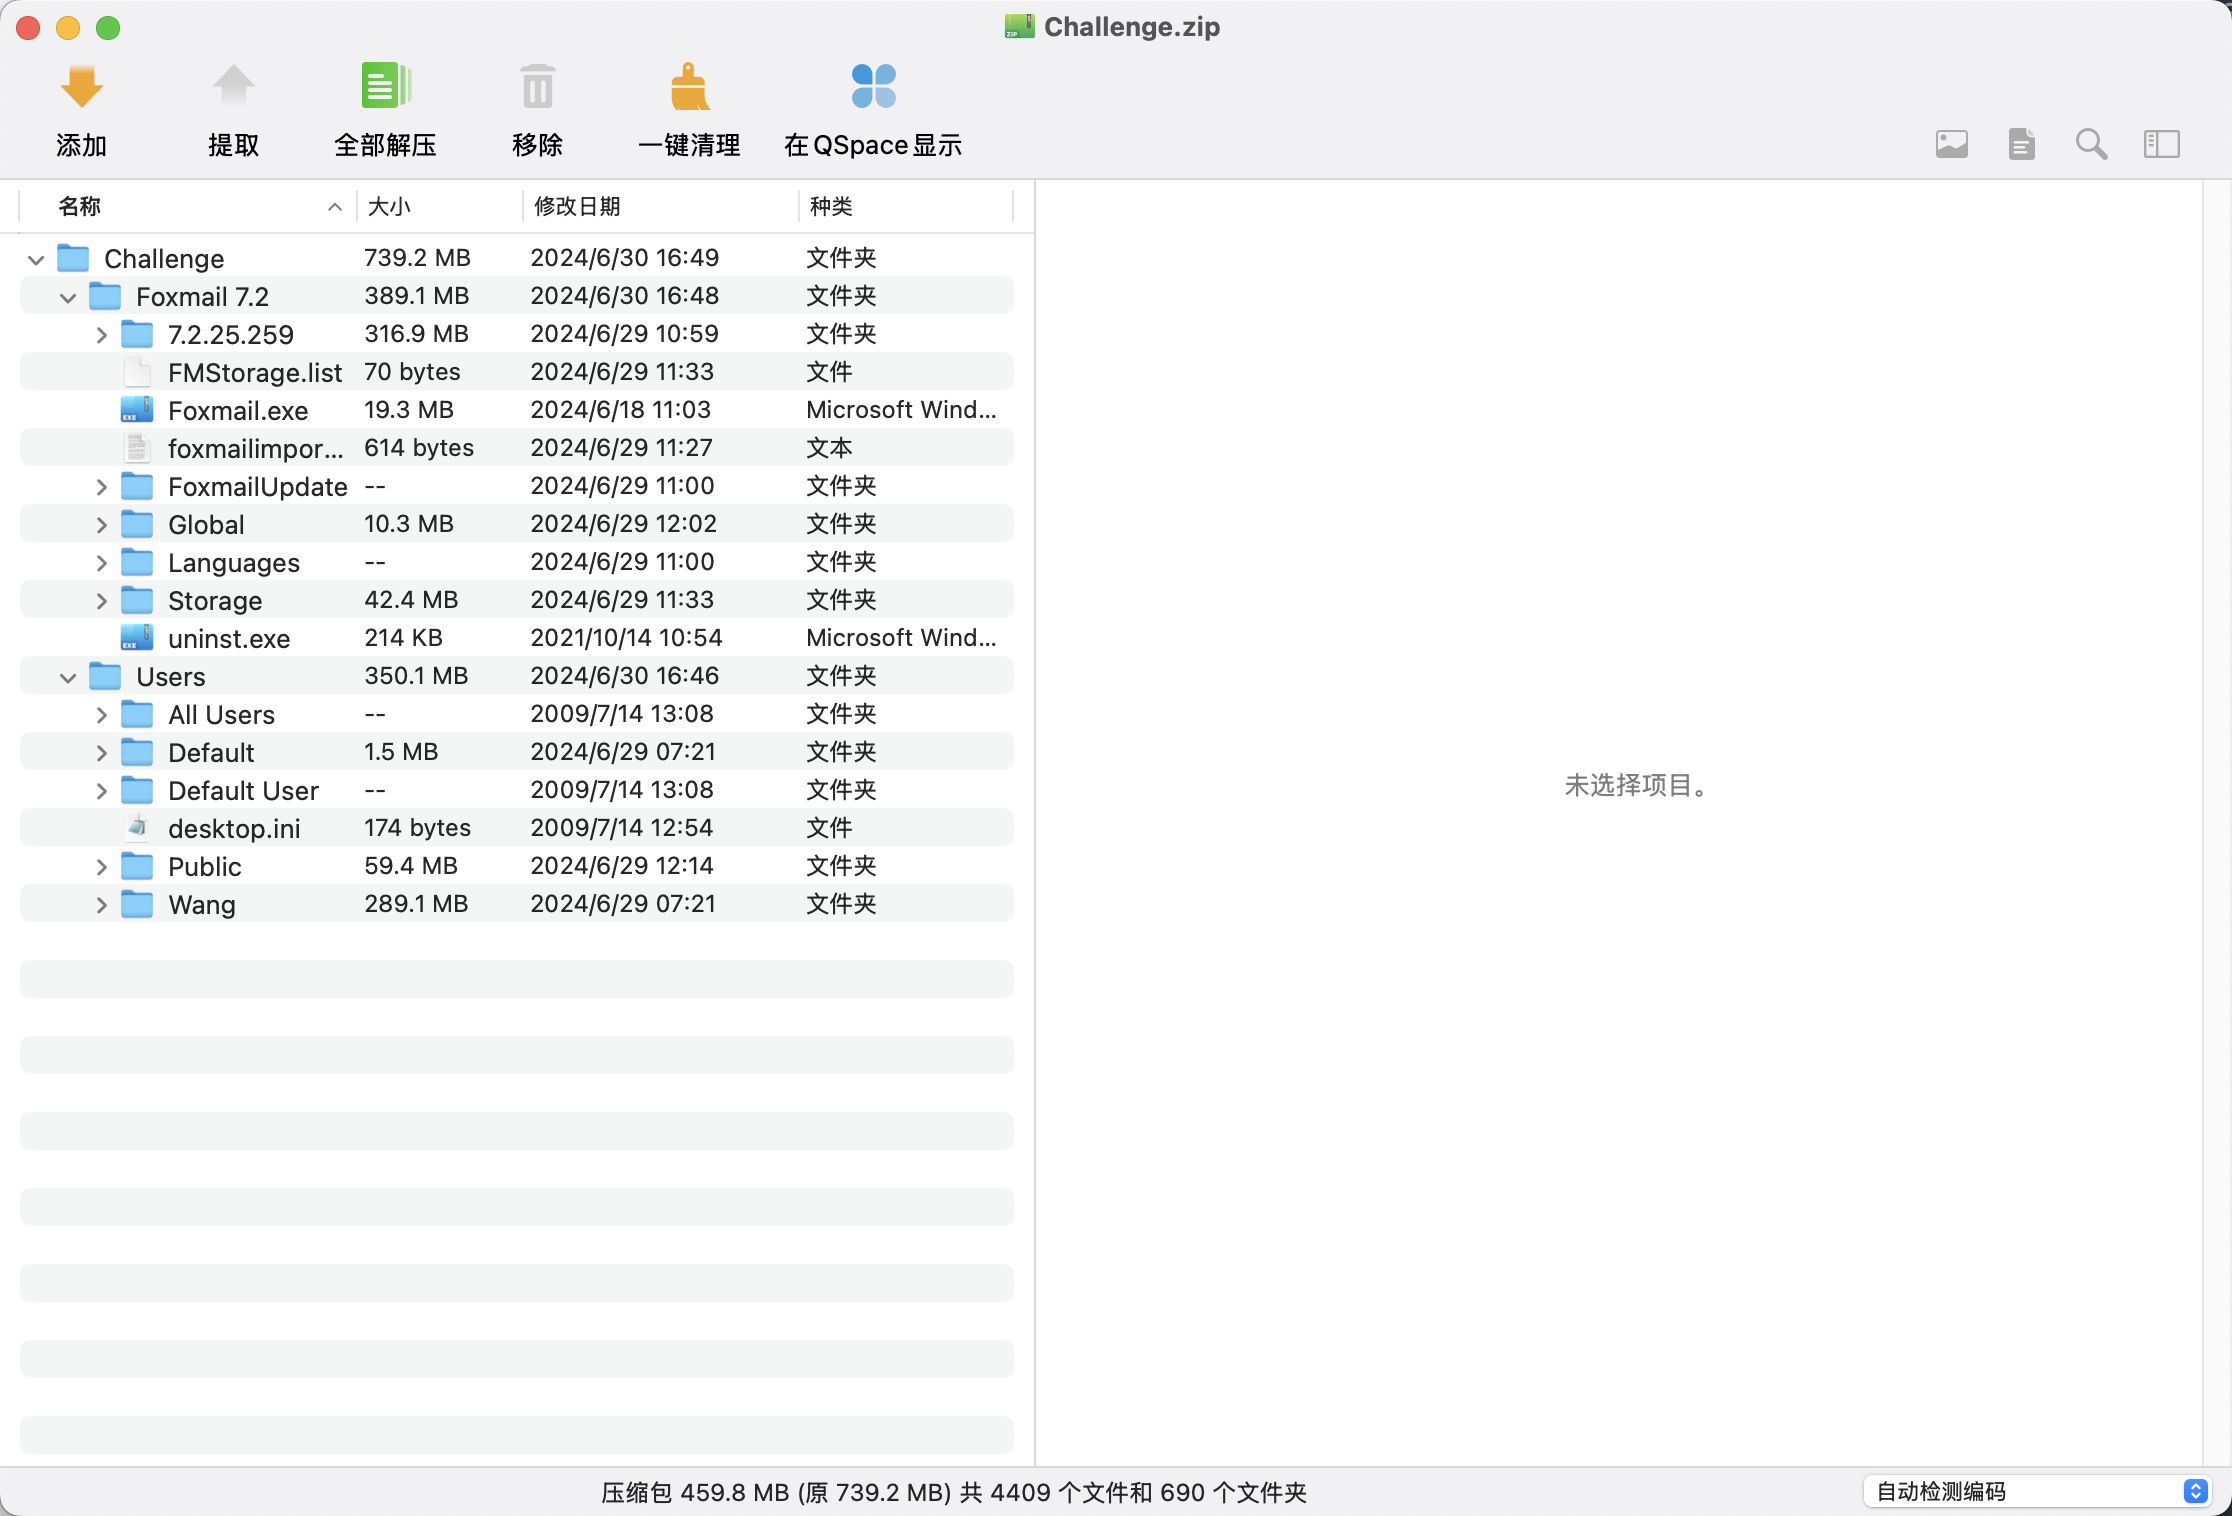The height and width of the screenshot is (1516, 2232).
Task: Select the Public folder icon
Action: coord(137,866)
